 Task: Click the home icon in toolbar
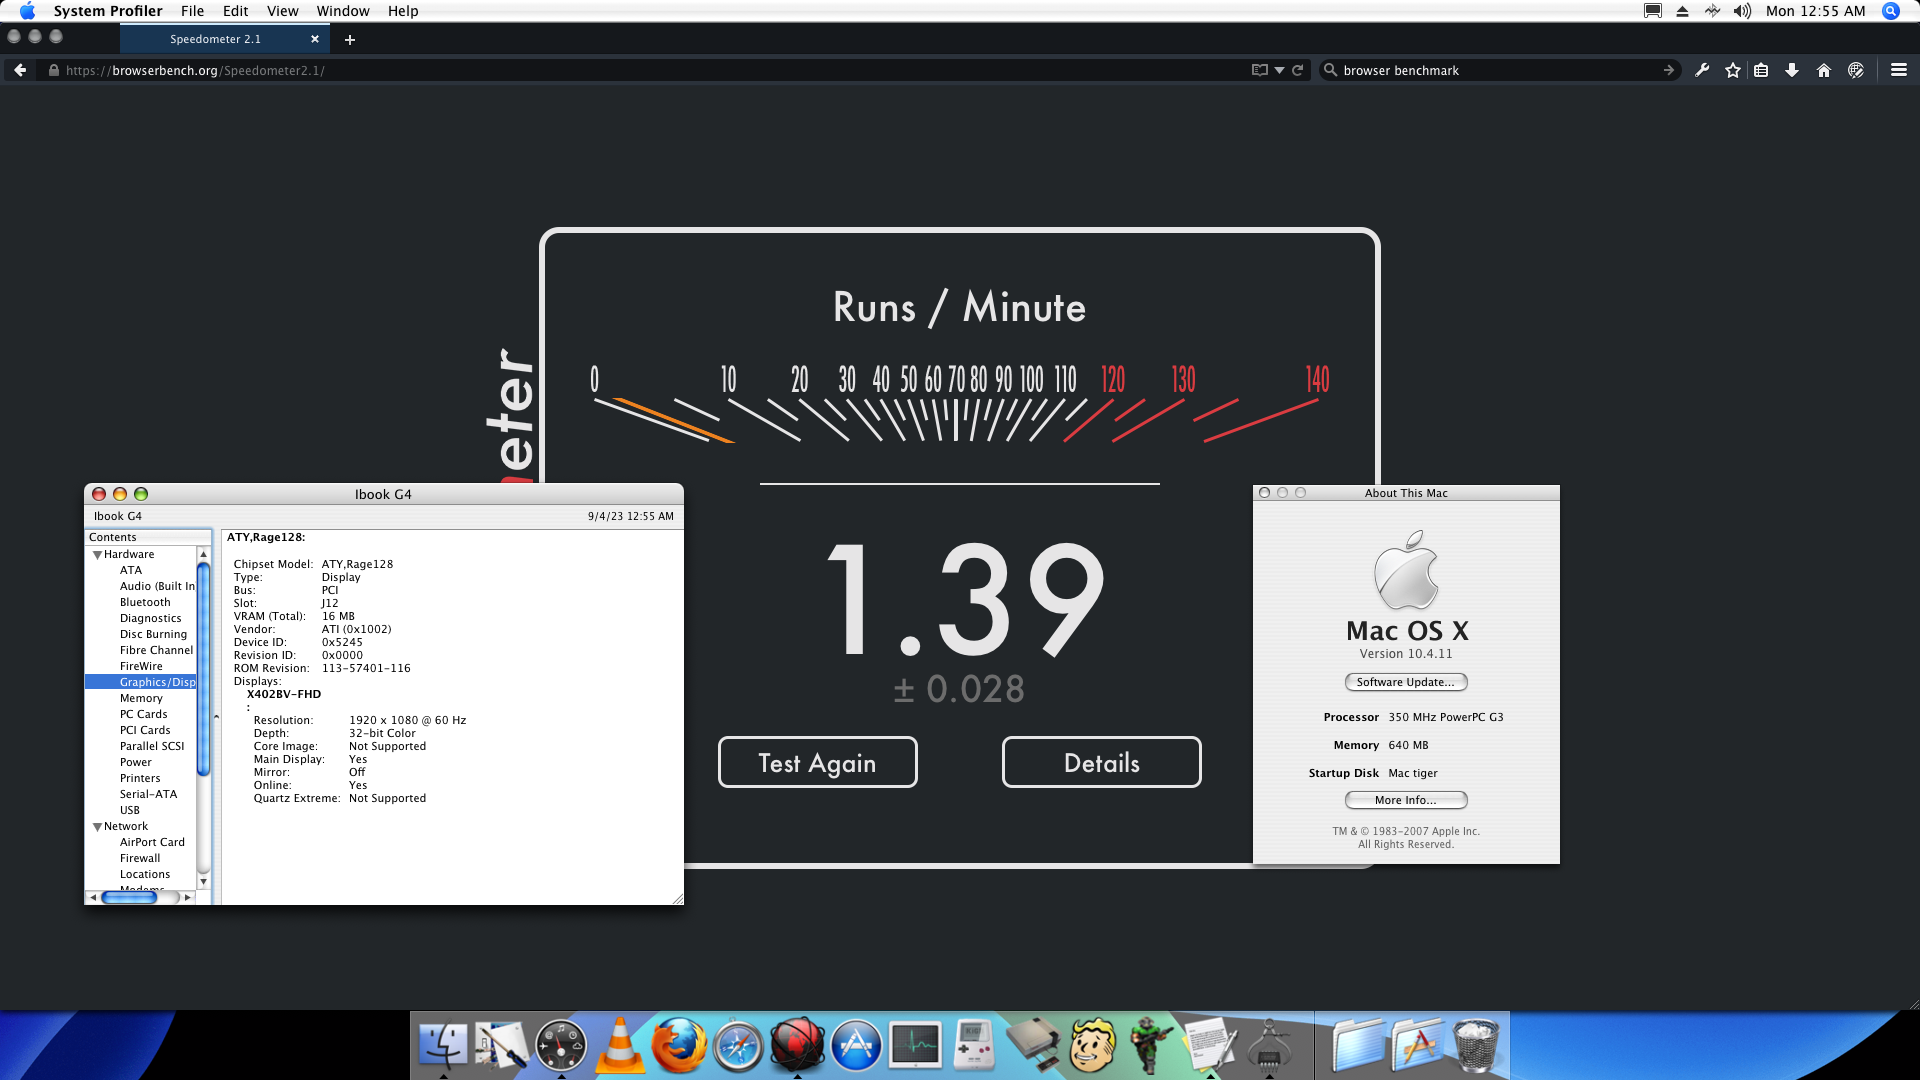pos(1824,70)
